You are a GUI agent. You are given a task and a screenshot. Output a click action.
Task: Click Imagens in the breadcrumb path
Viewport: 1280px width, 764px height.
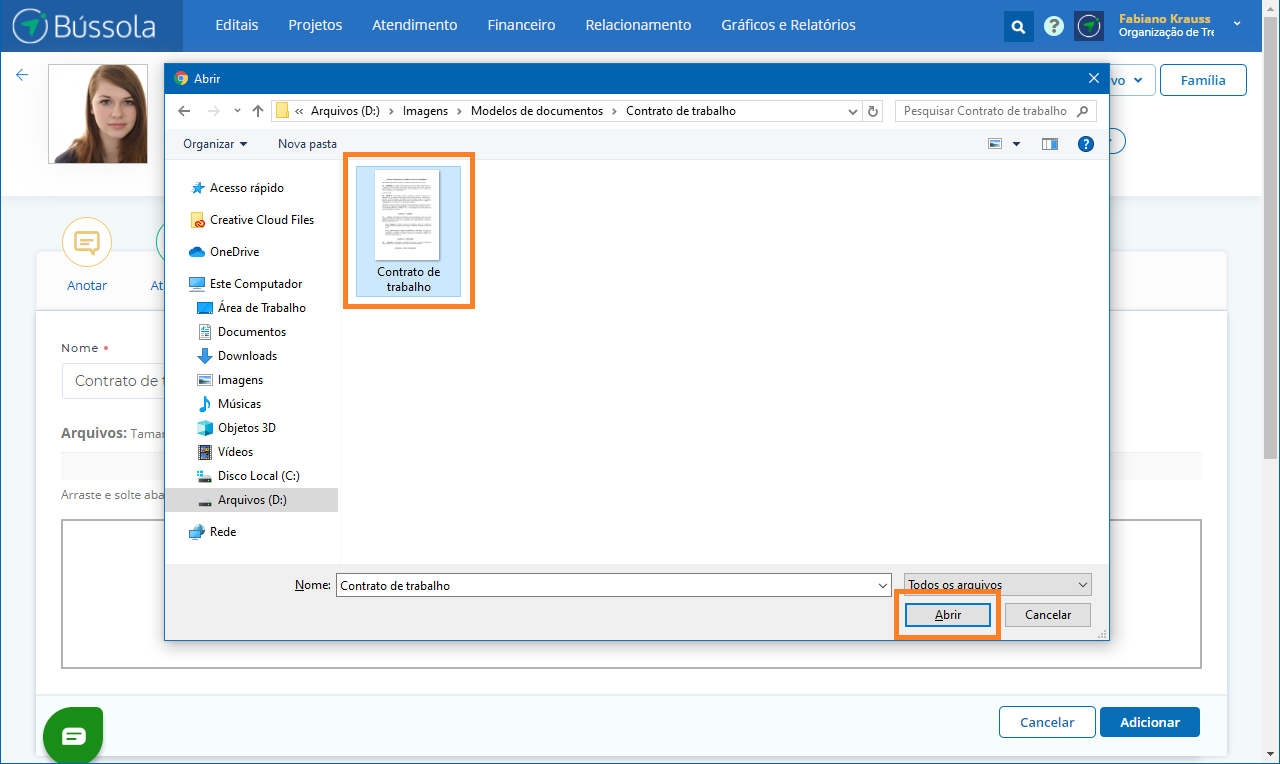click(x=425, y=111)
